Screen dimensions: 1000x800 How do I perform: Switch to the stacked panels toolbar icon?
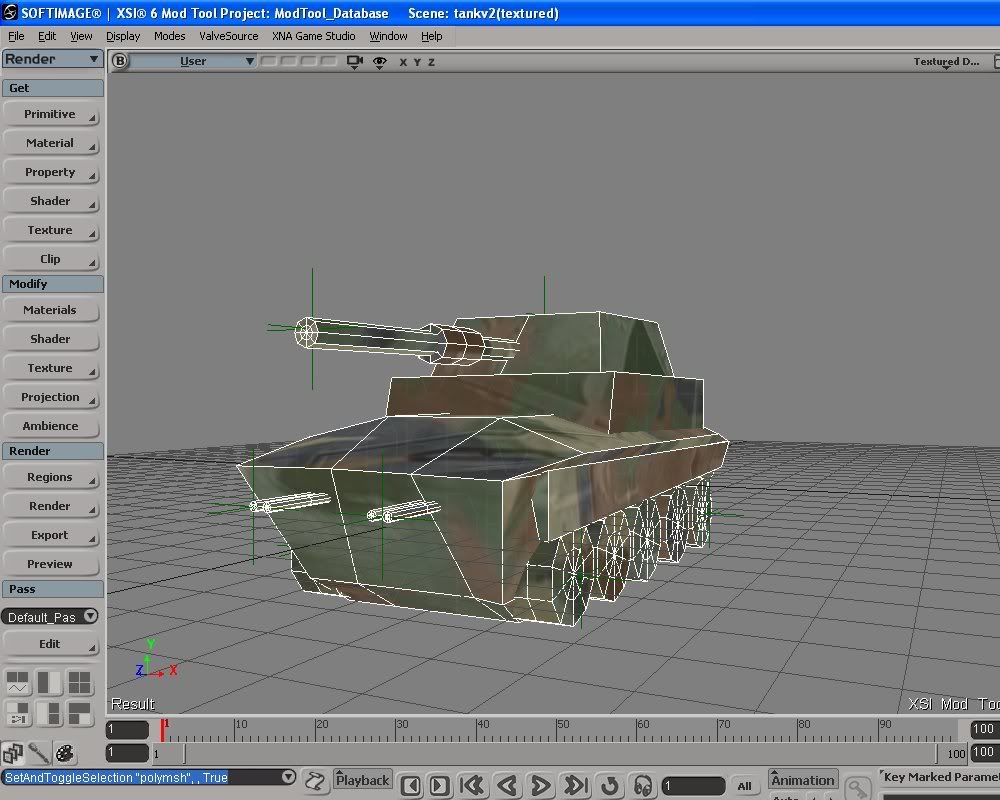pos(13,753)
